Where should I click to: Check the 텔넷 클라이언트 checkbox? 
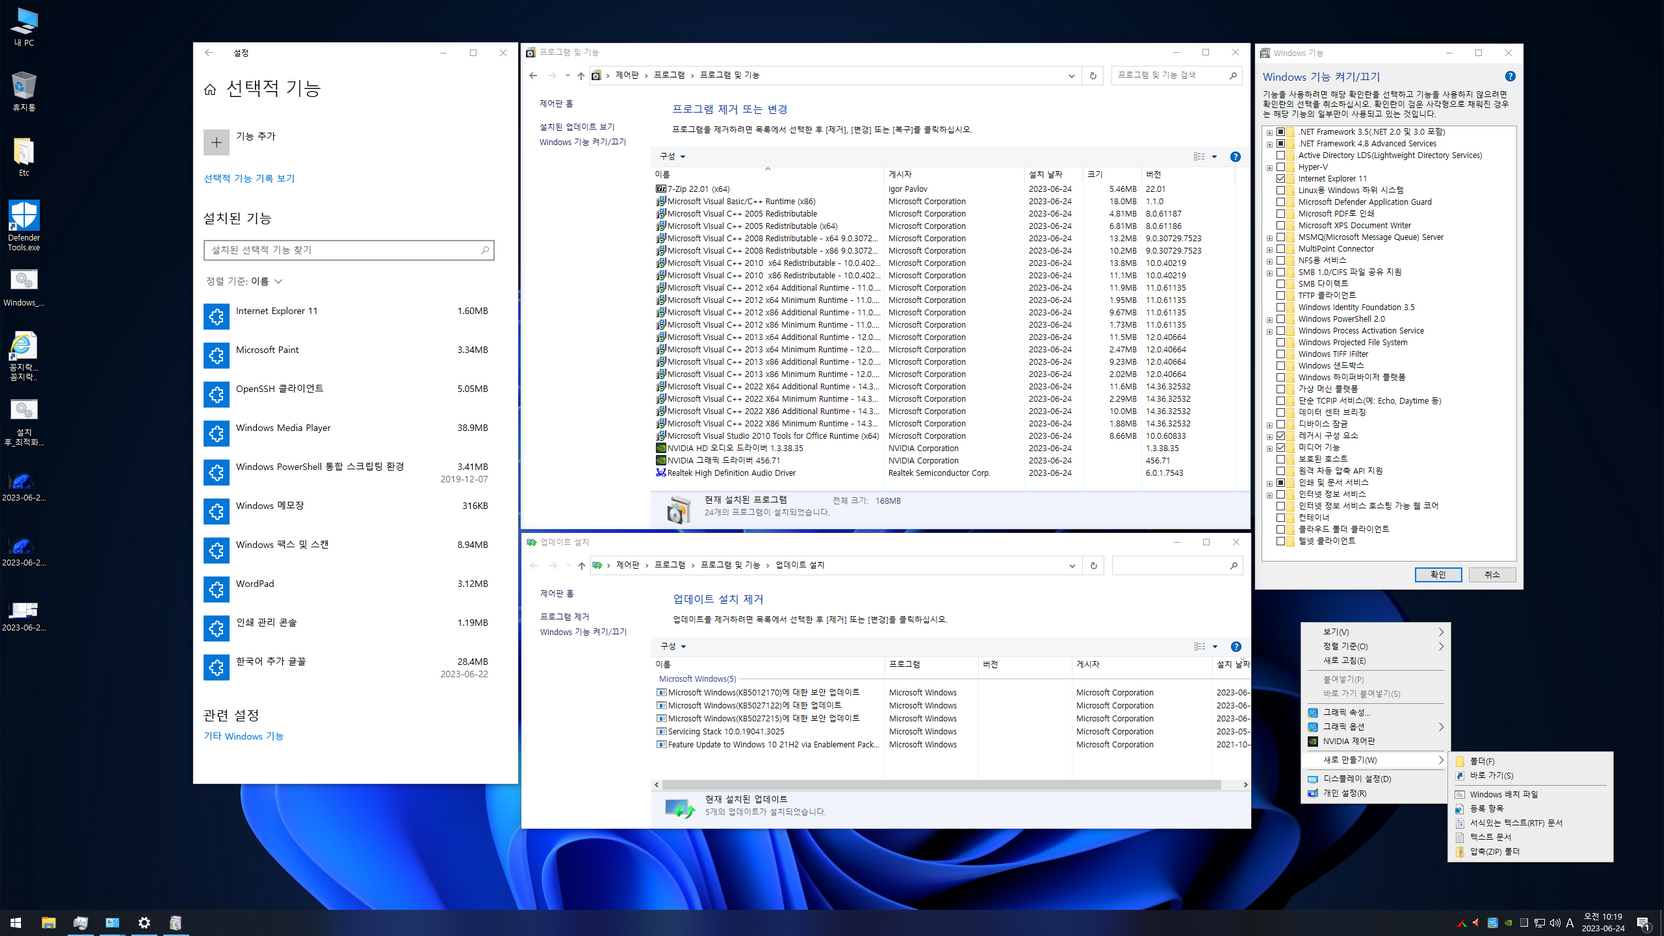[1281, 541]
